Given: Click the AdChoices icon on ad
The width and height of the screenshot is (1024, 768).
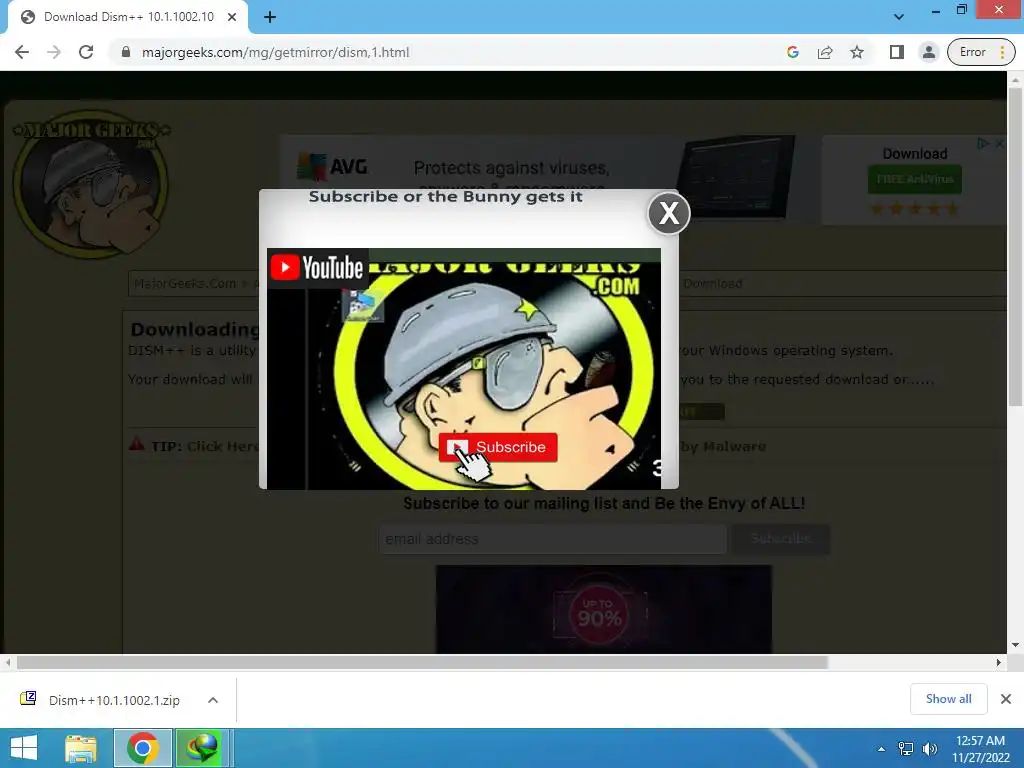Looking at the screenshot, I should coord(982,143).
